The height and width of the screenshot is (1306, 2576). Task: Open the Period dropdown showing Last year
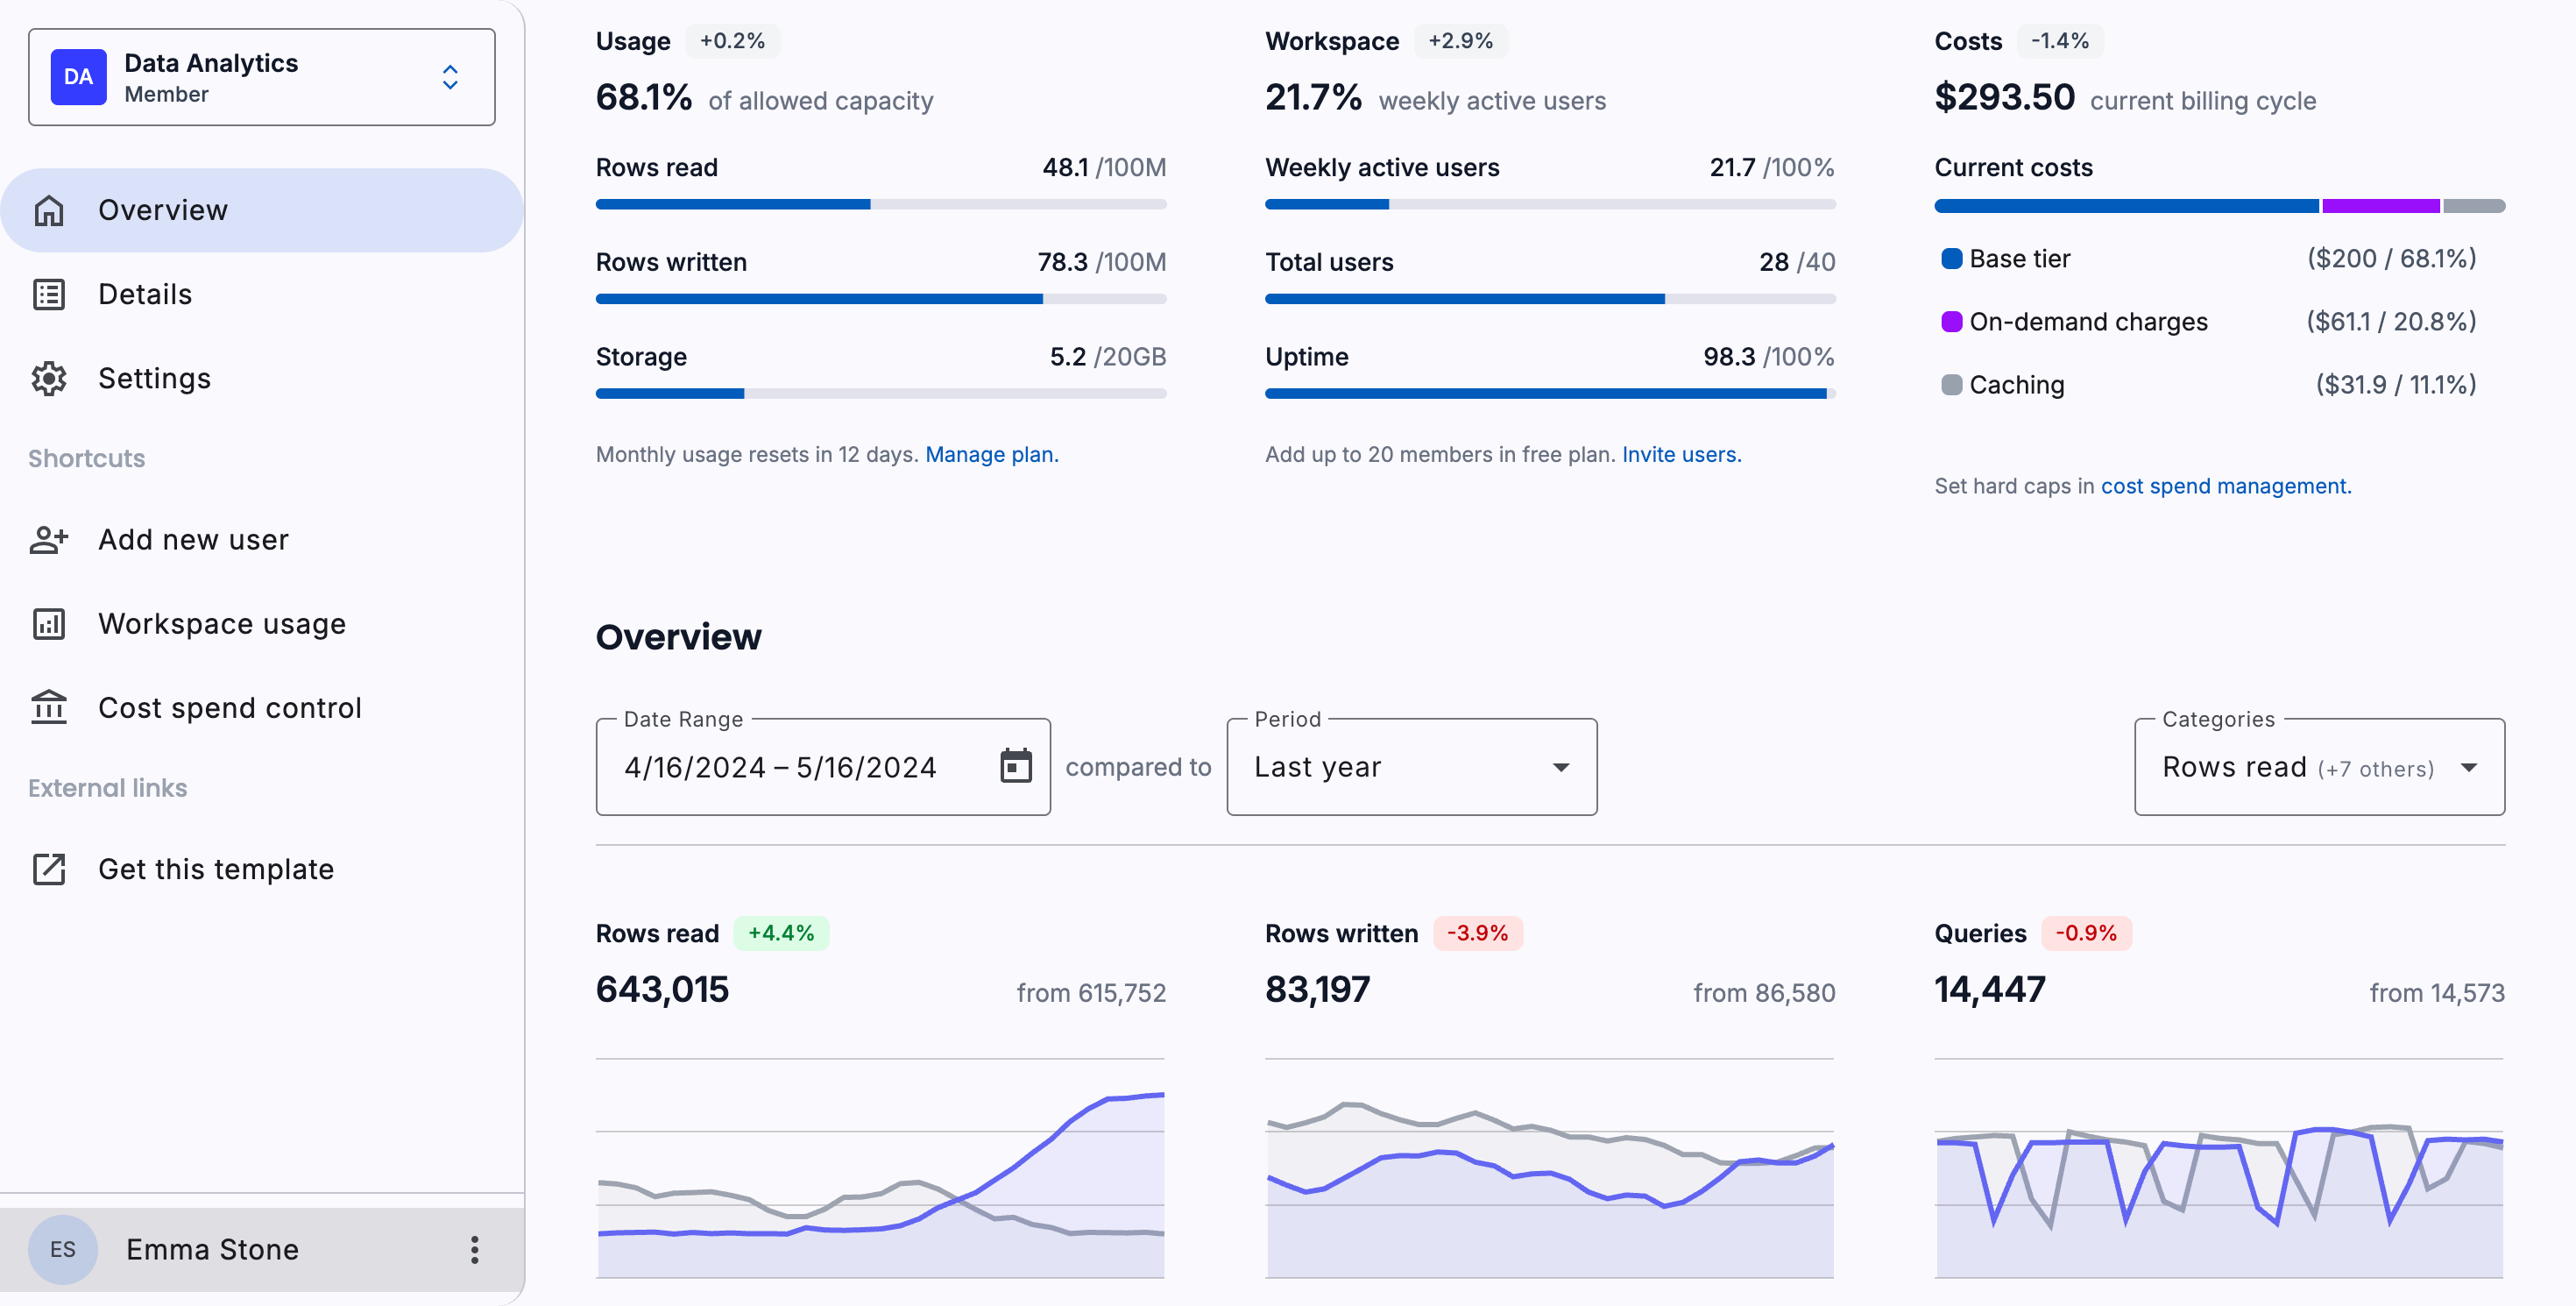click(x=1410, y=767)
